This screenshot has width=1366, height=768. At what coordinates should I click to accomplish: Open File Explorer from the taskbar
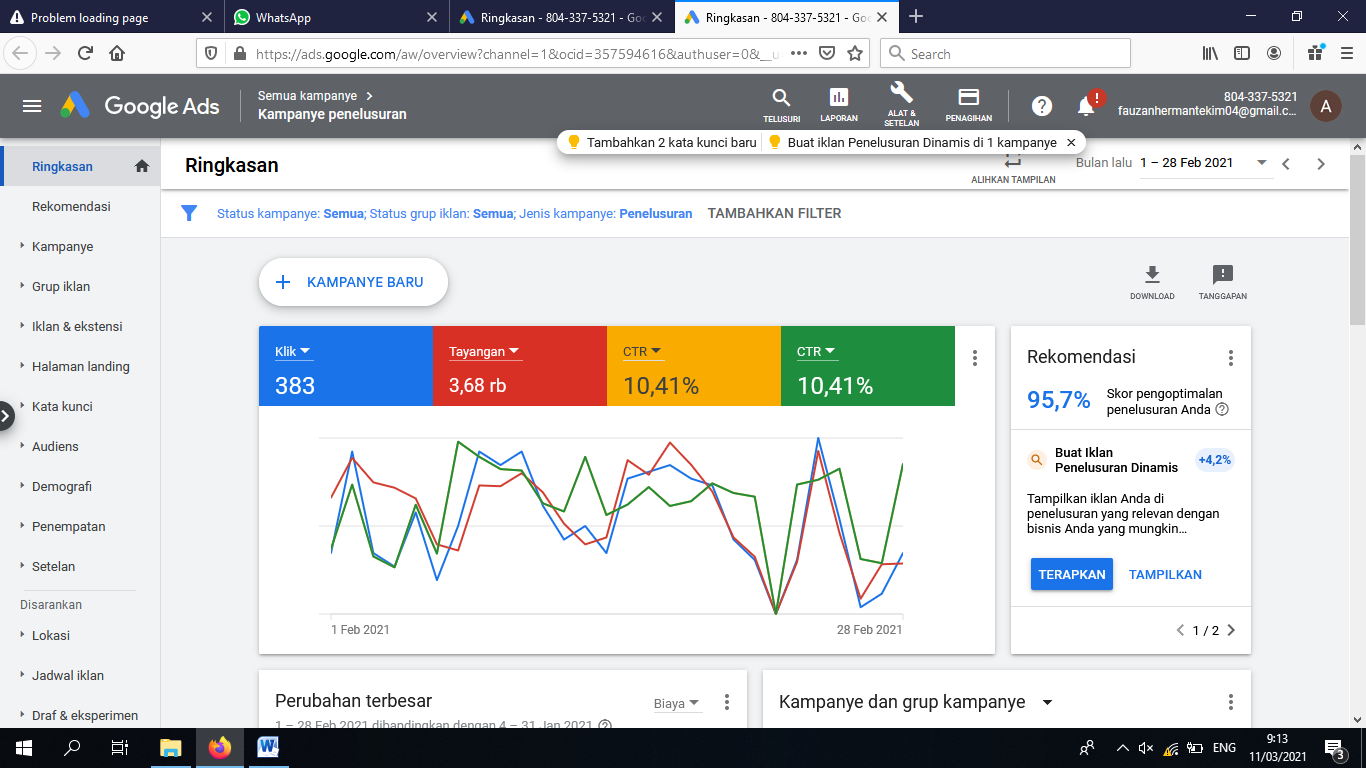[171, 747]
